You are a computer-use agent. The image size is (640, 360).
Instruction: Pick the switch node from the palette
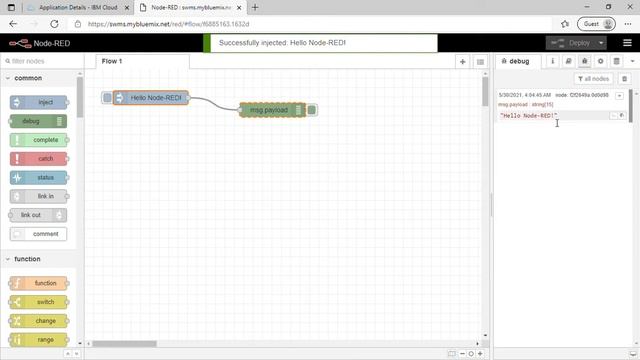[x=39, y=302]
